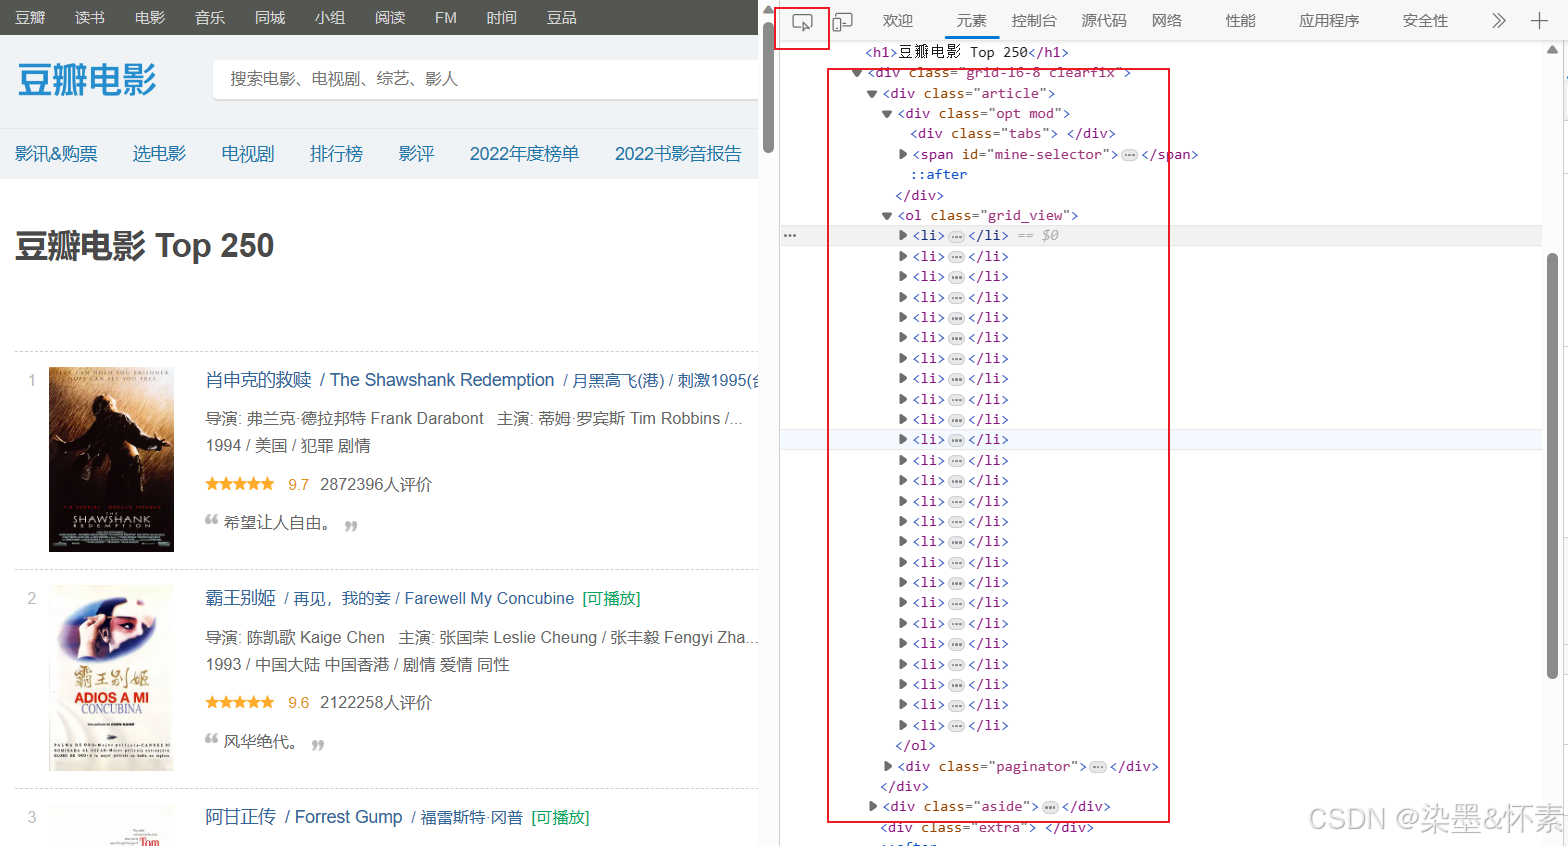Screen dimensions: 1568x846
Task: Open the 应用程序 tab
Action: (1329, 20)
